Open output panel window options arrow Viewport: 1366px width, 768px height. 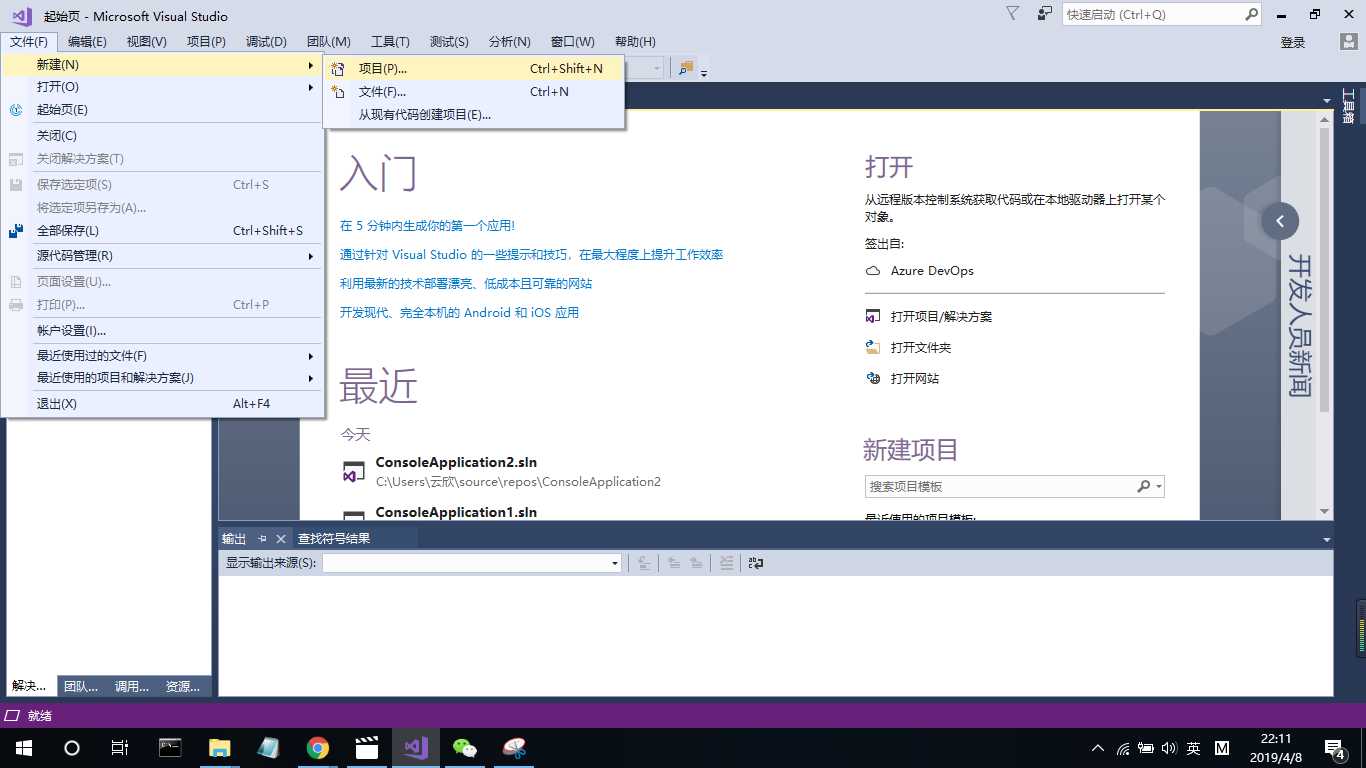(x=1327, y=539)
